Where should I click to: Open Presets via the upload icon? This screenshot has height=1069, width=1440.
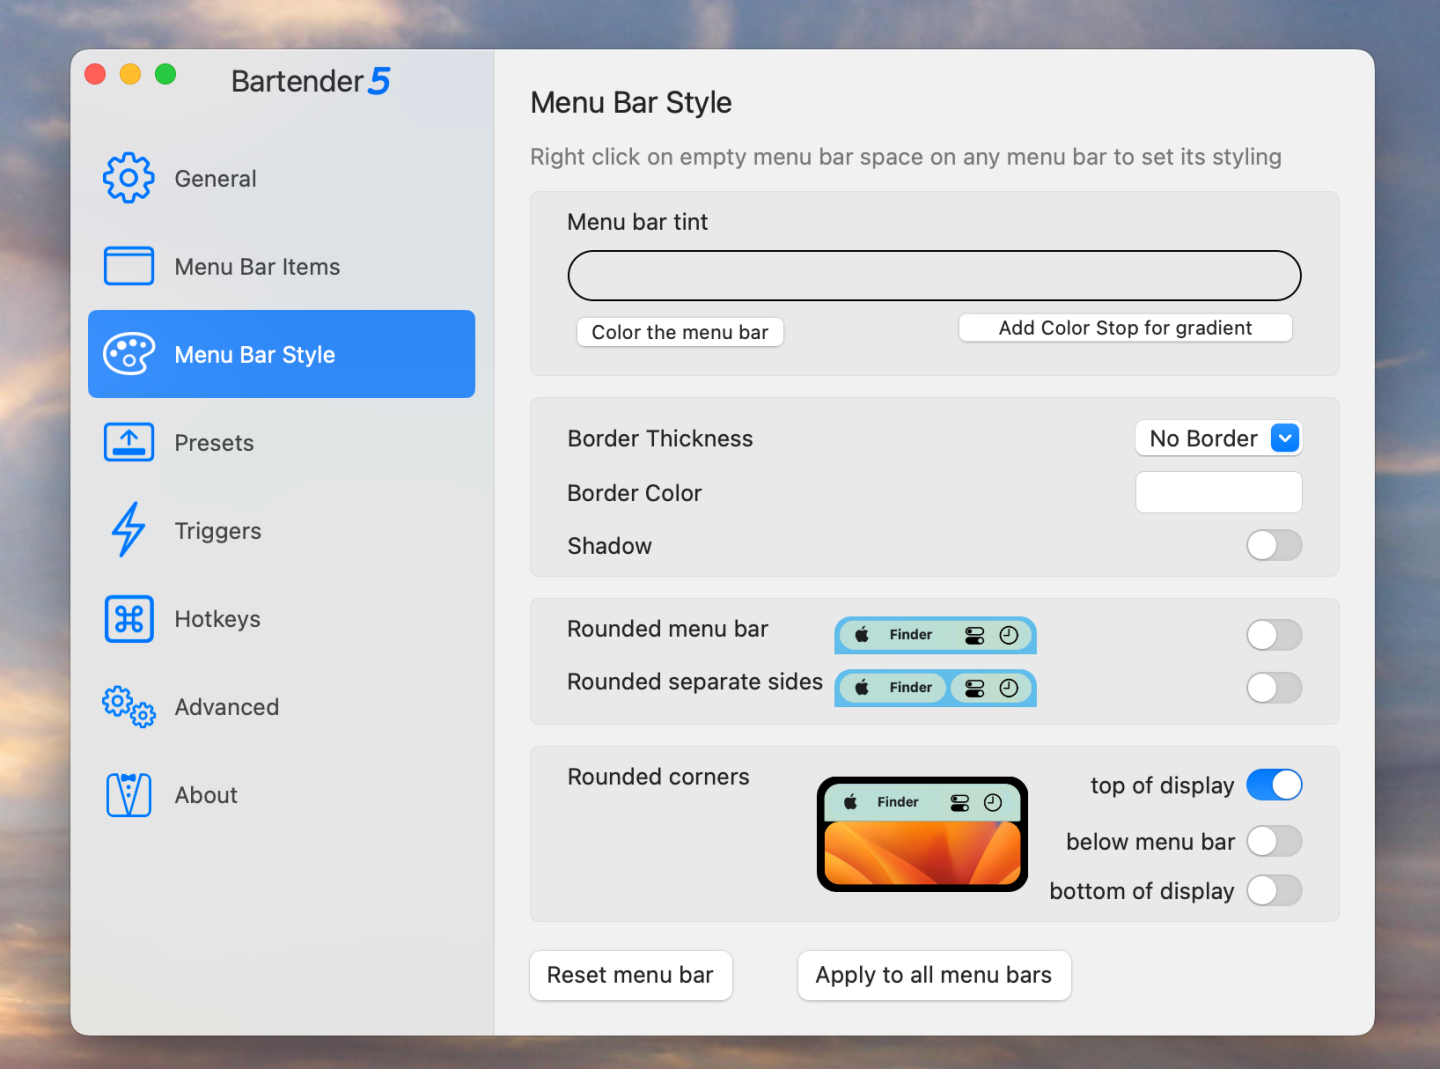[128, 442]
